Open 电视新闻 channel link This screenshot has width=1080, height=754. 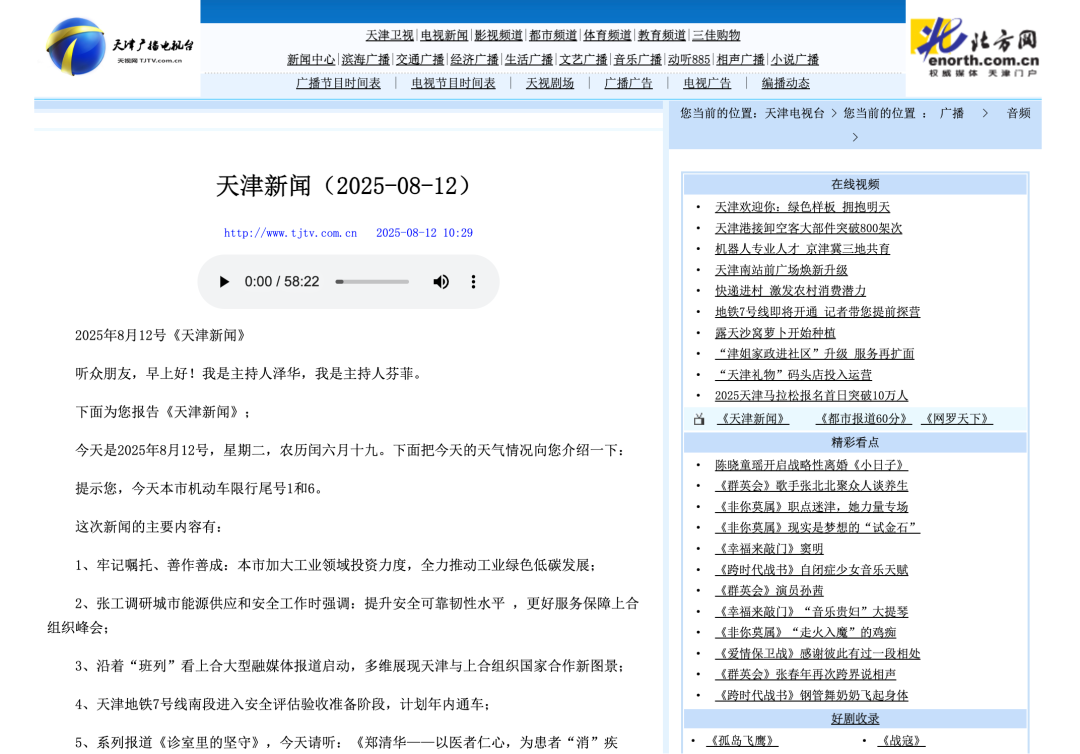coord(444,35)
